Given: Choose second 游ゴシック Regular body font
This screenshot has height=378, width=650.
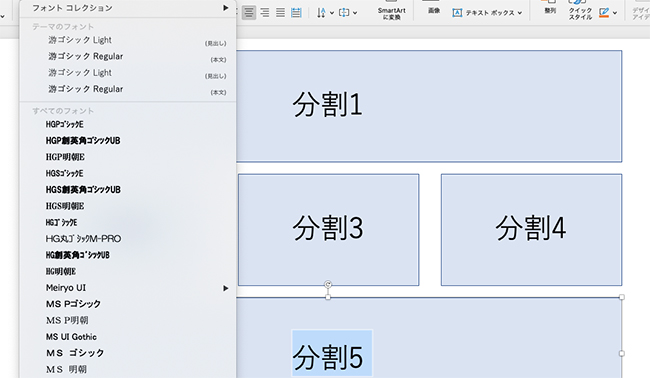Looking at the screenshot, I should click(128, 89).
